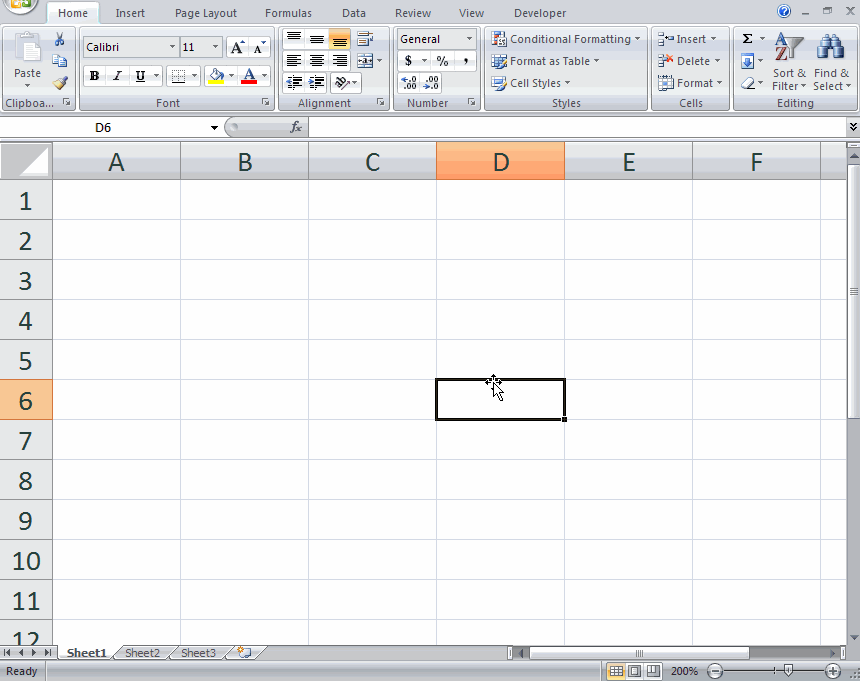860x681 pixels.
Task: Apply Accounting dollar number format
Action: (x=408, y=61)
